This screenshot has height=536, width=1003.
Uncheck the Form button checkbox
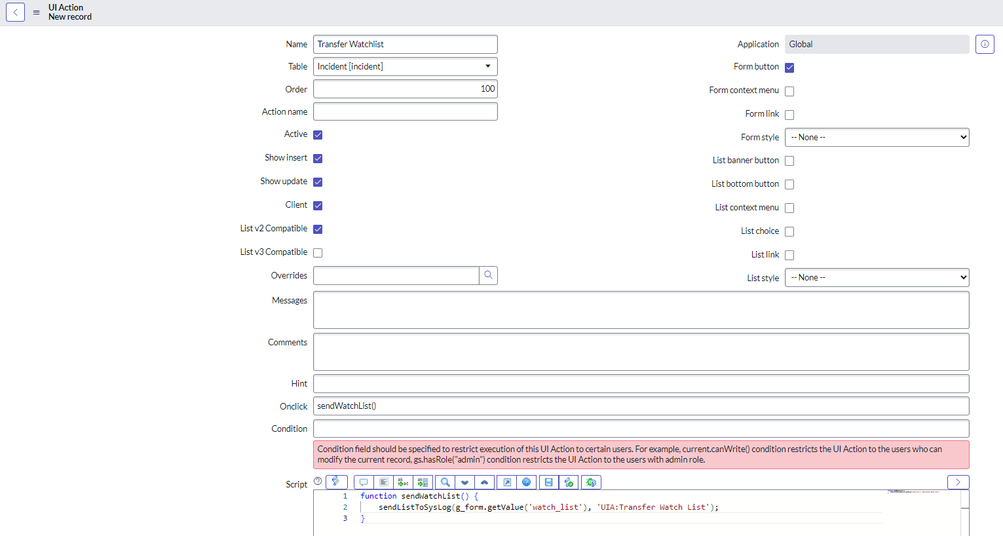pyautogui.click(x=789, y=68)
